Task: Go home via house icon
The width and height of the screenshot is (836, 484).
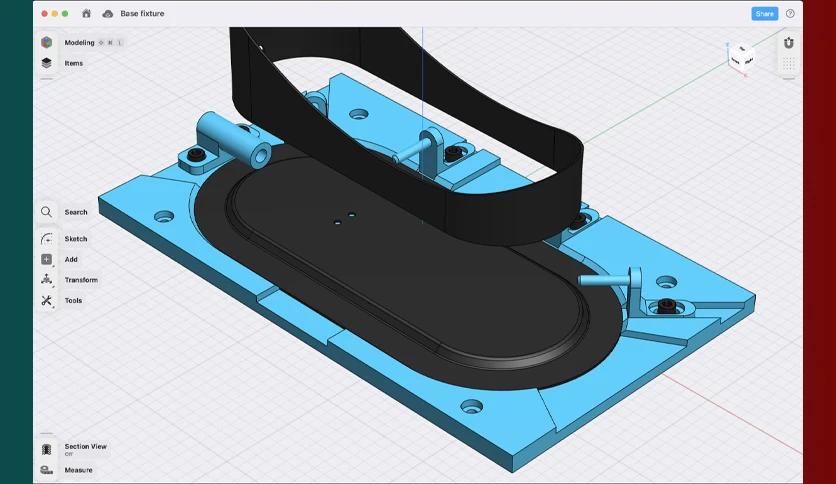Action: (86, 13)
